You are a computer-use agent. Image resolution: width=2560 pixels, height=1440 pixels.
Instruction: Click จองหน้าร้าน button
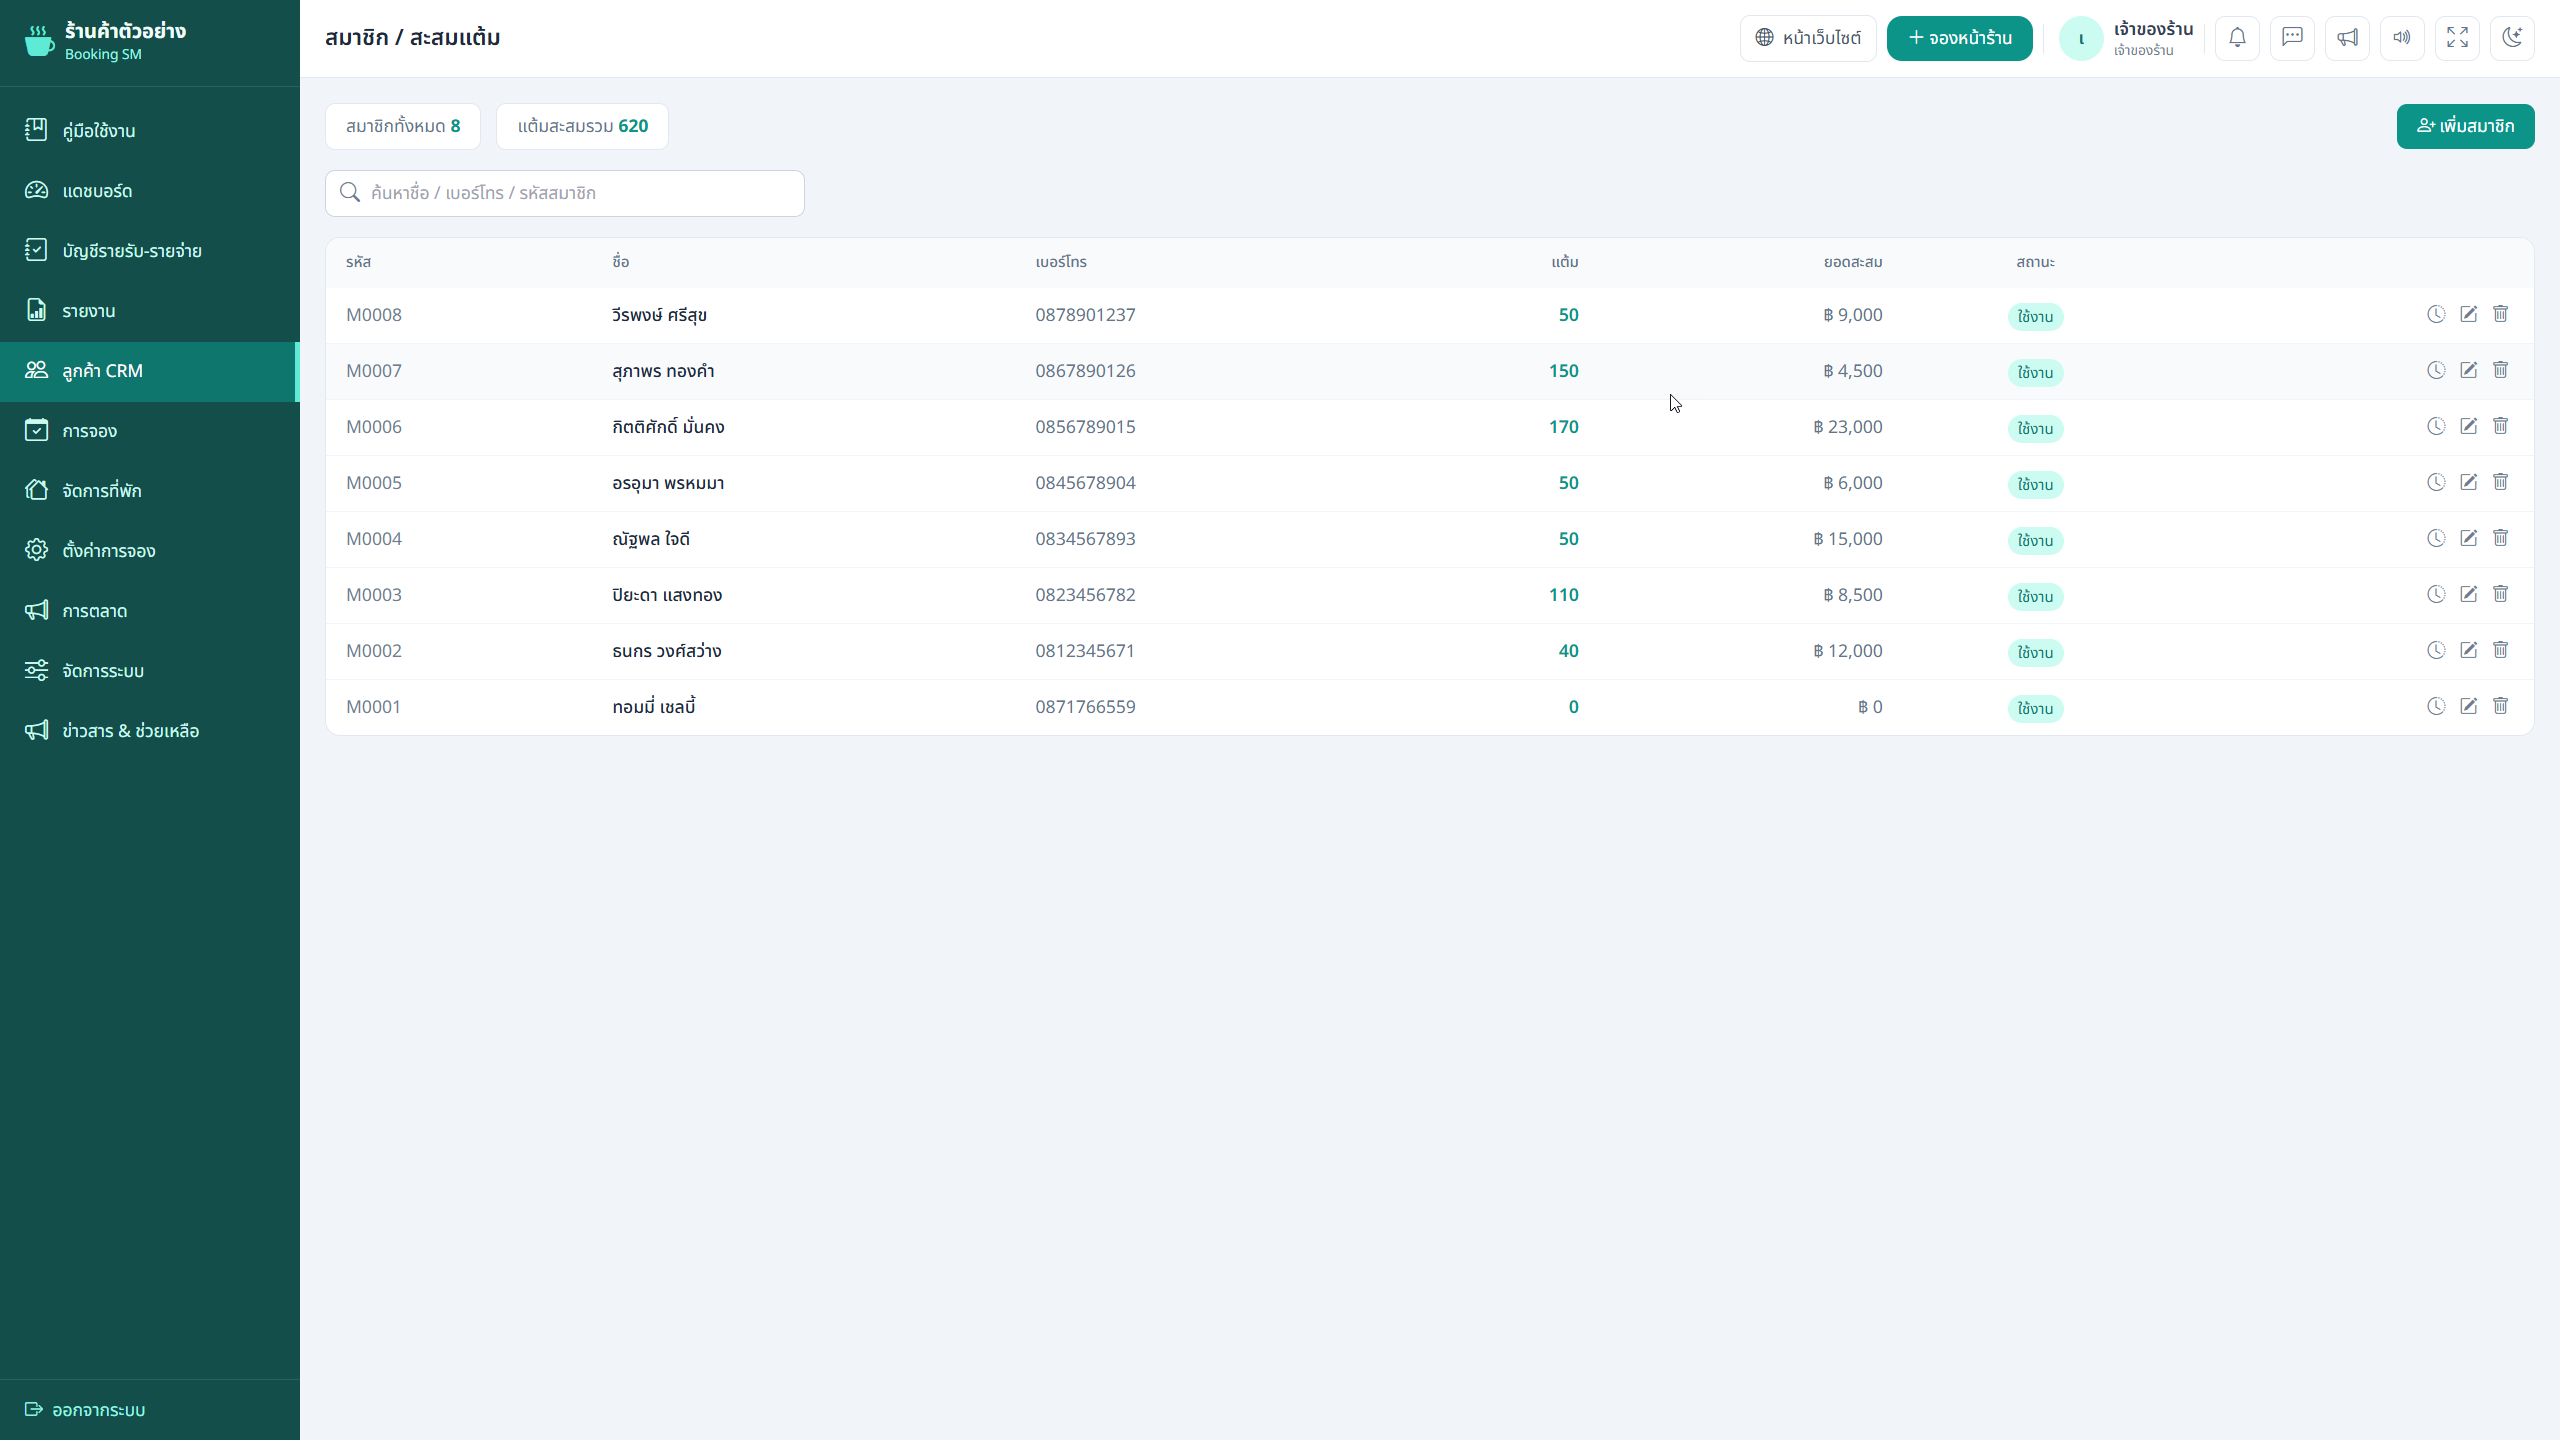1959,38
